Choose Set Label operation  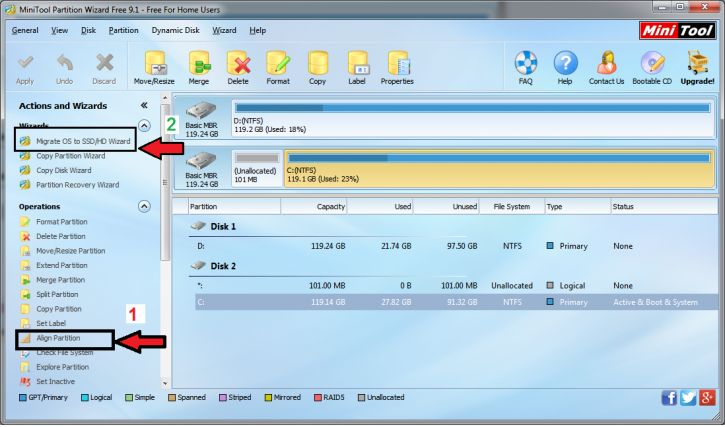tap(43, 323)
